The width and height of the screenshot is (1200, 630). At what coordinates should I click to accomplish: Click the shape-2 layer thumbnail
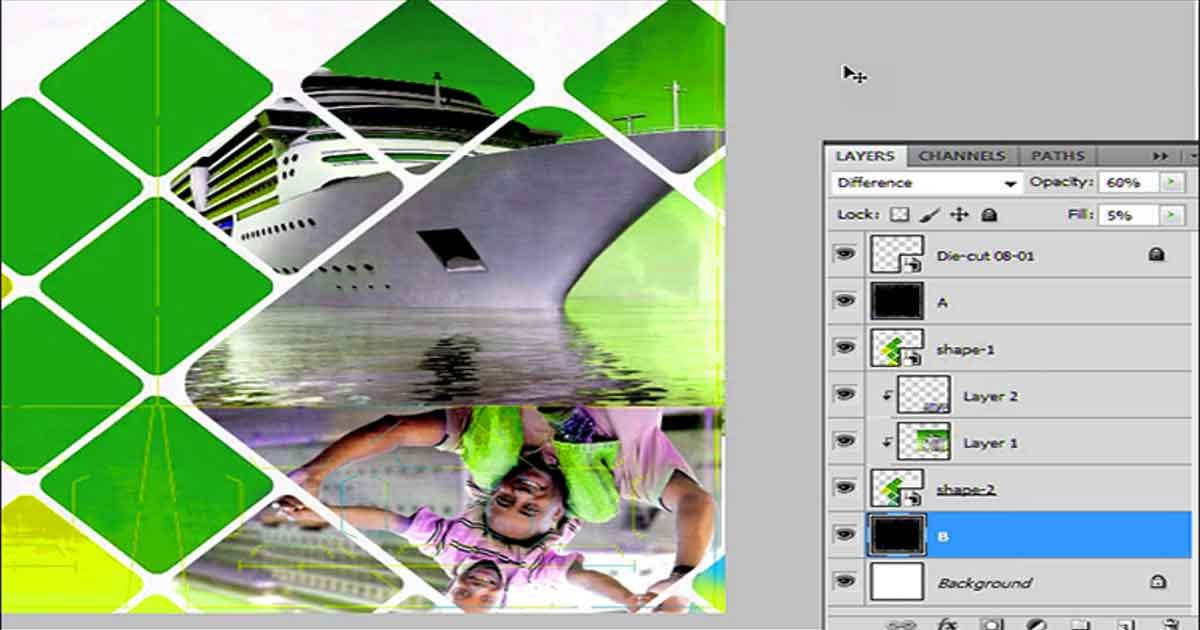(x=896, y=488)
